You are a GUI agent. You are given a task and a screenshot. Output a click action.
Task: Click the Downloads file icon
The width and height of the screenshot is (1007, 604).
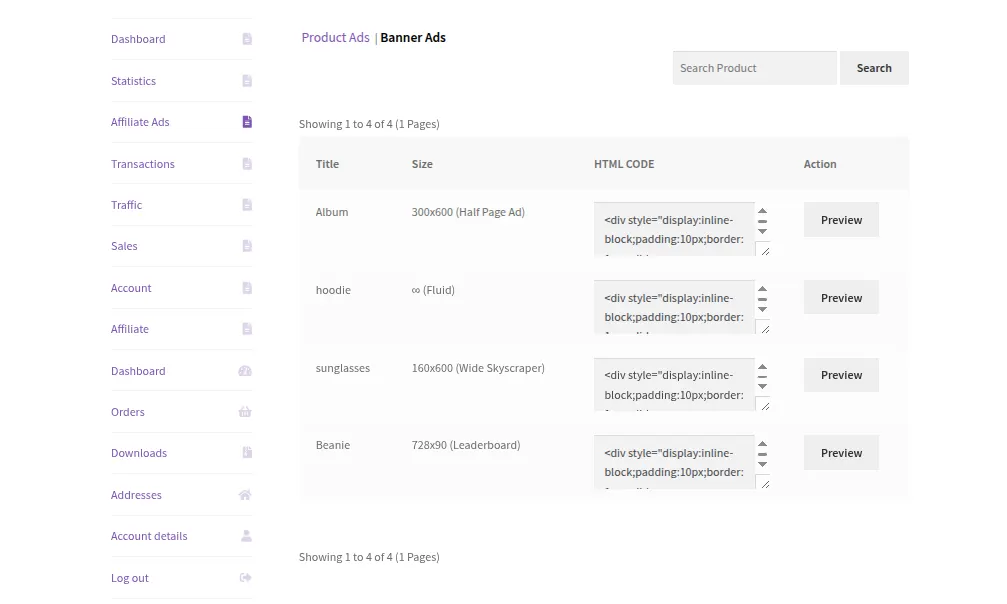pyautogui.click(x=247, y=453)
